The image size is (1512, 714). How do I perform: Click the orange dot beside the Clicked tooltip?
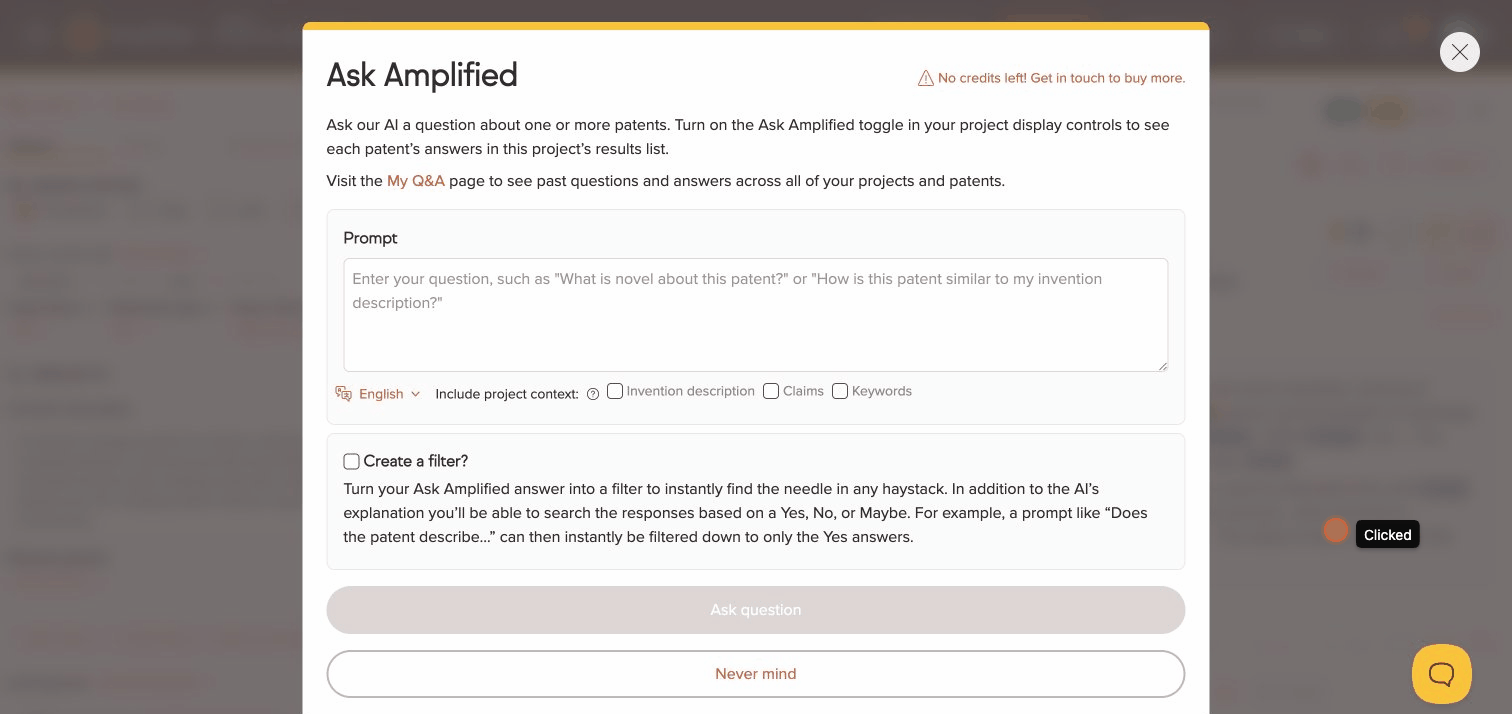click(x=1336, y=530)
